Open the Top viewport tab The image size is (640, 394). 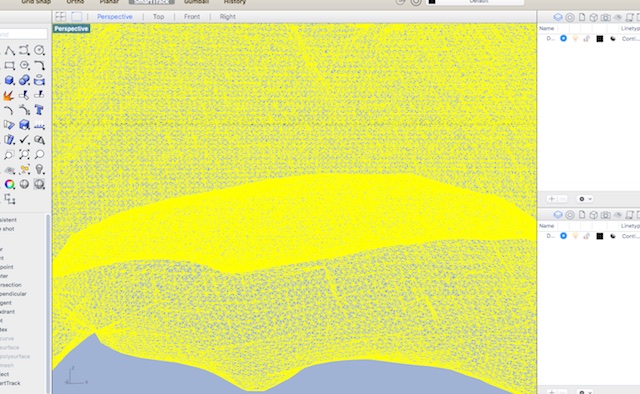(158, 17)
